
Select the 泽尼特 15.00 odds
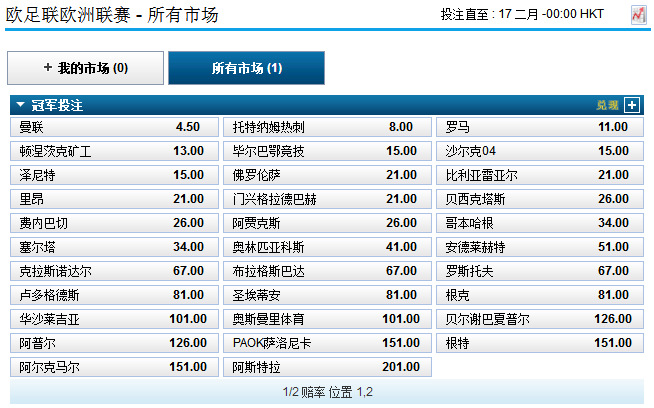(114, 175)
